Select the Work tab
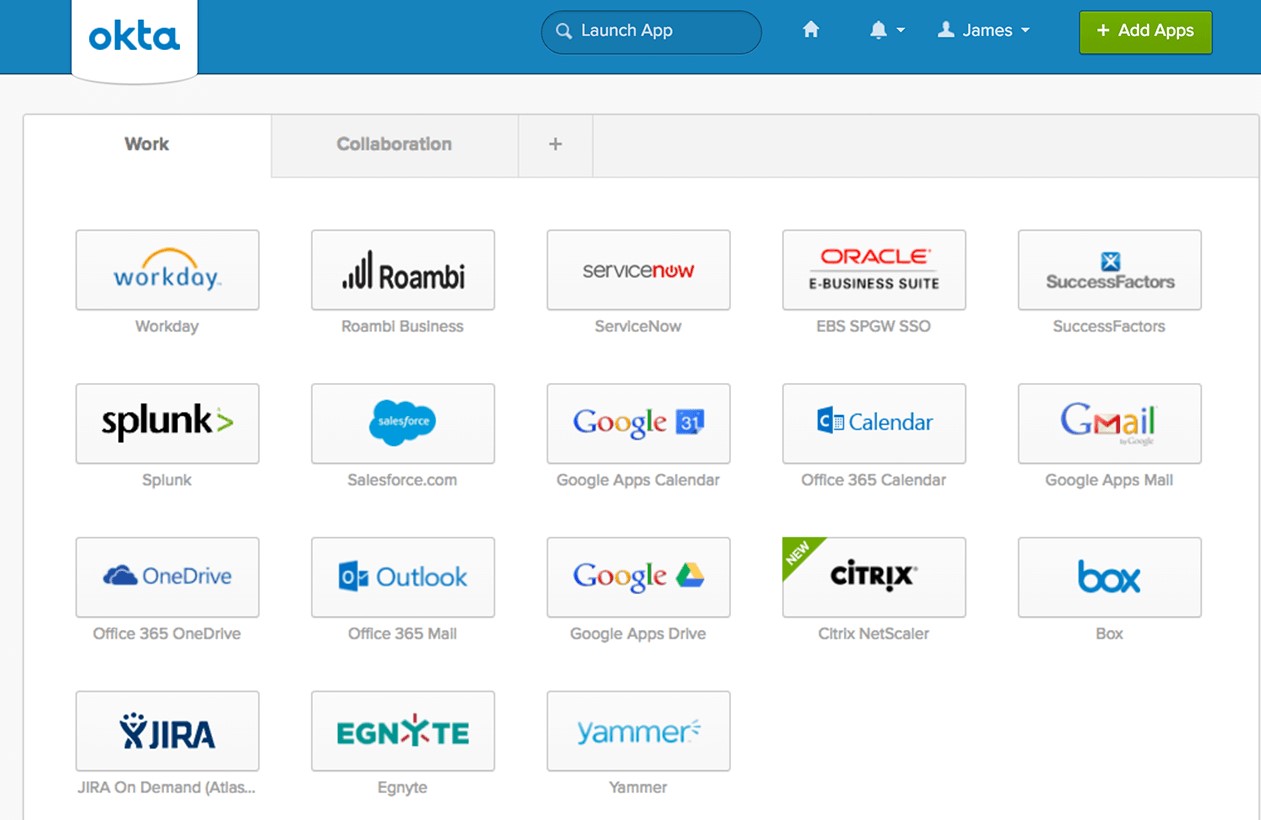This screenshot has width=1261, height=820. point(146,144)
